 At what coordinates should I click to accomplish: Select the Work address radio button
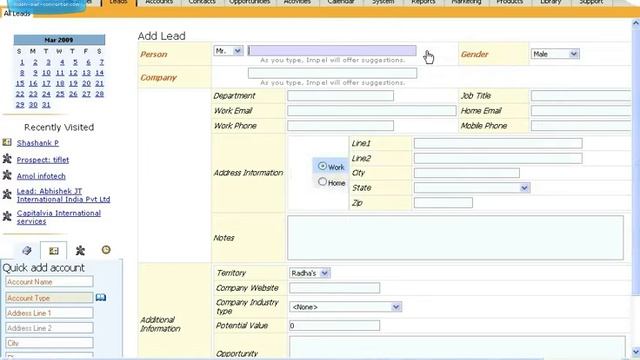pyautogui.click(x=322, y=166)
